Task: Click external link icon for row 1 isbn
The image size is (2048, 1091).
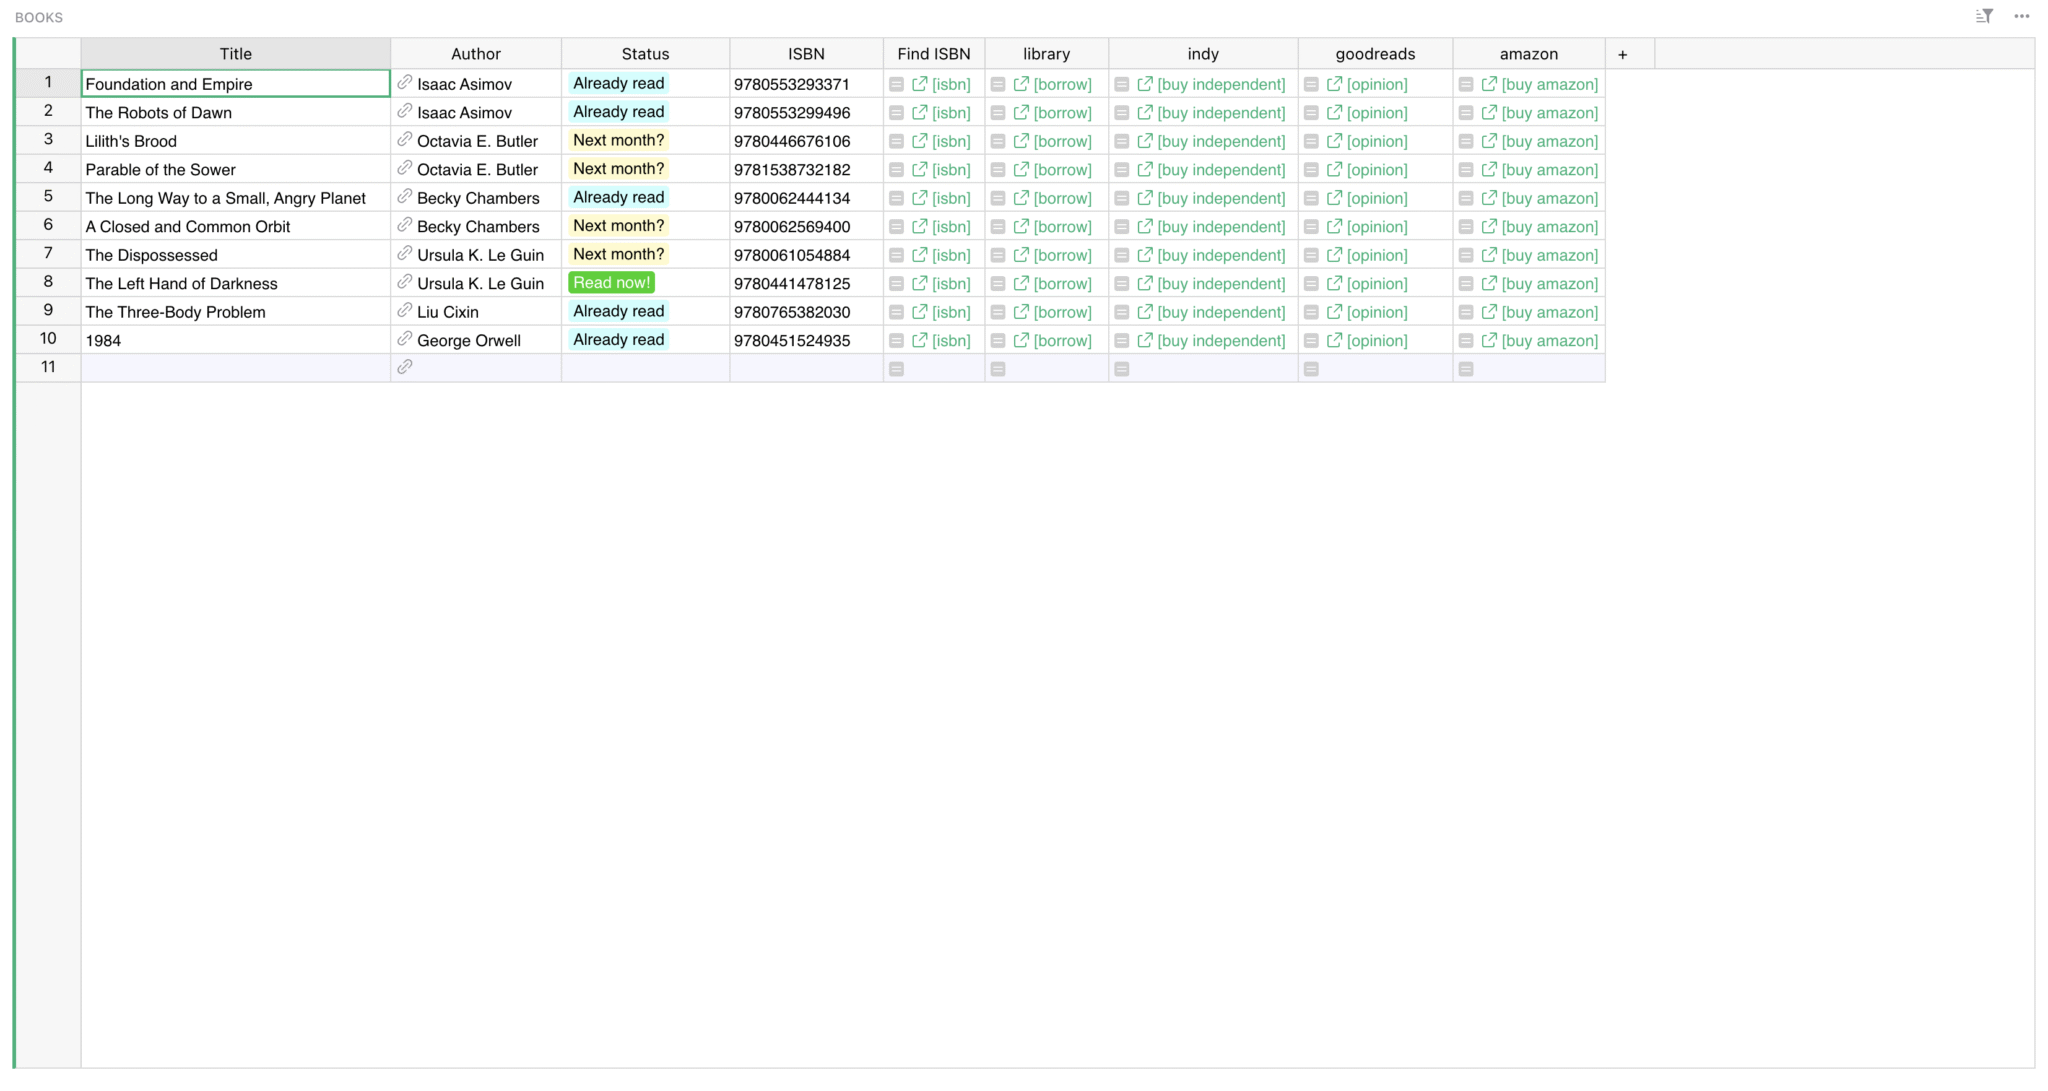Action: tap(919, 84)
